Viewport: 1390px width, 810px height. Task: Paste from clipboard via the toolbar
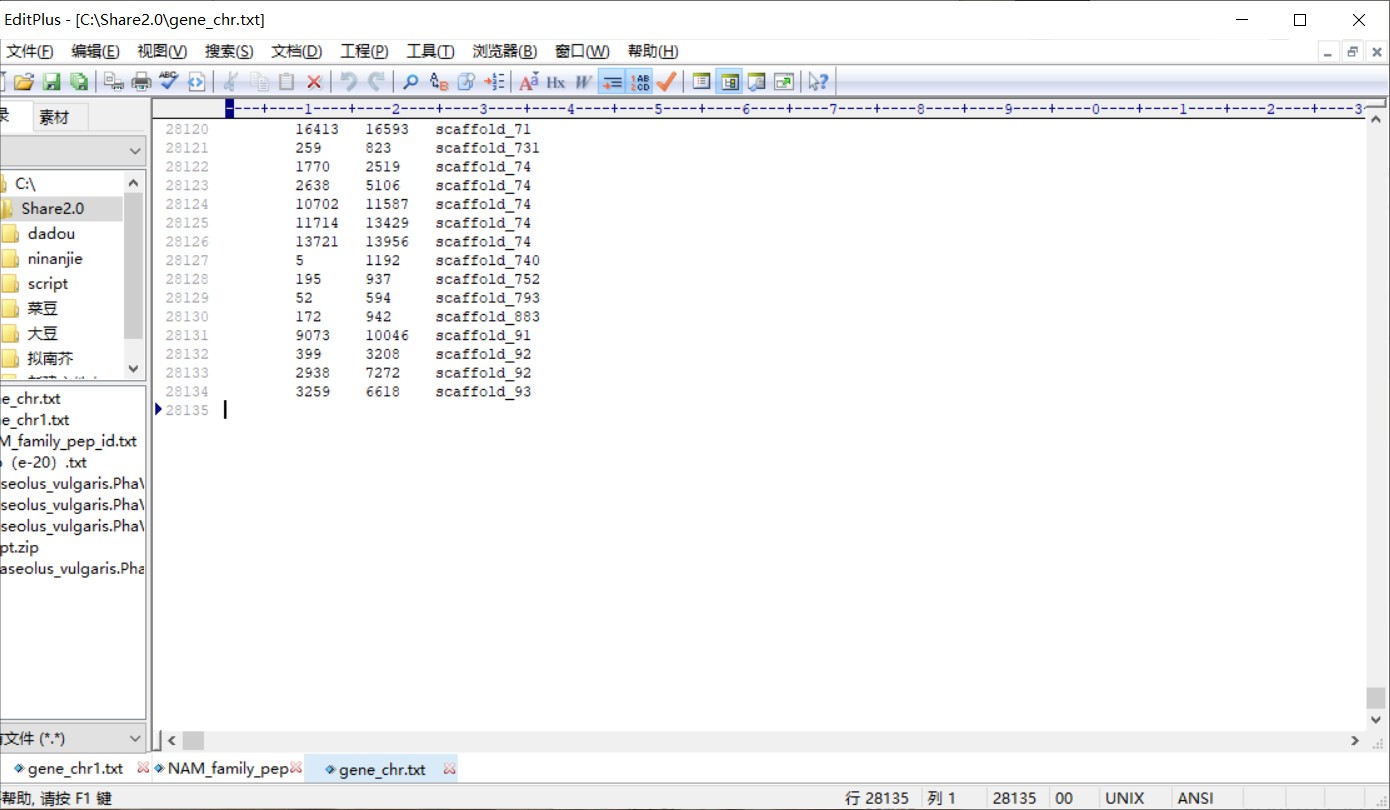tap(287, 82)
